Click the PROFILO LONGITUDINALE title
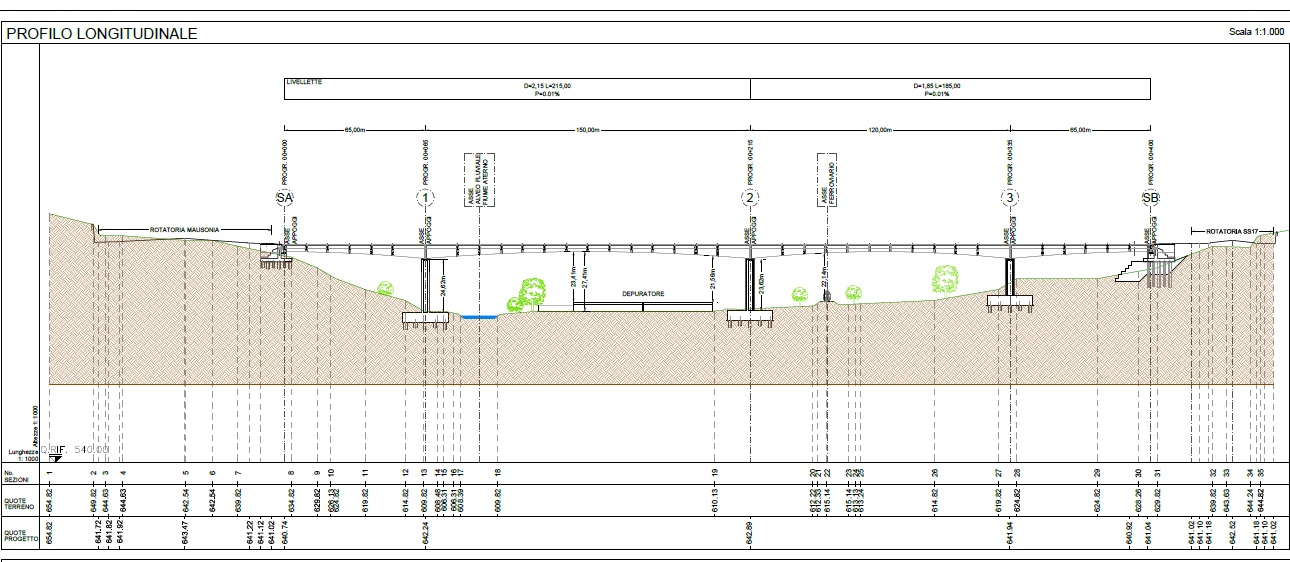 [102, 34]
